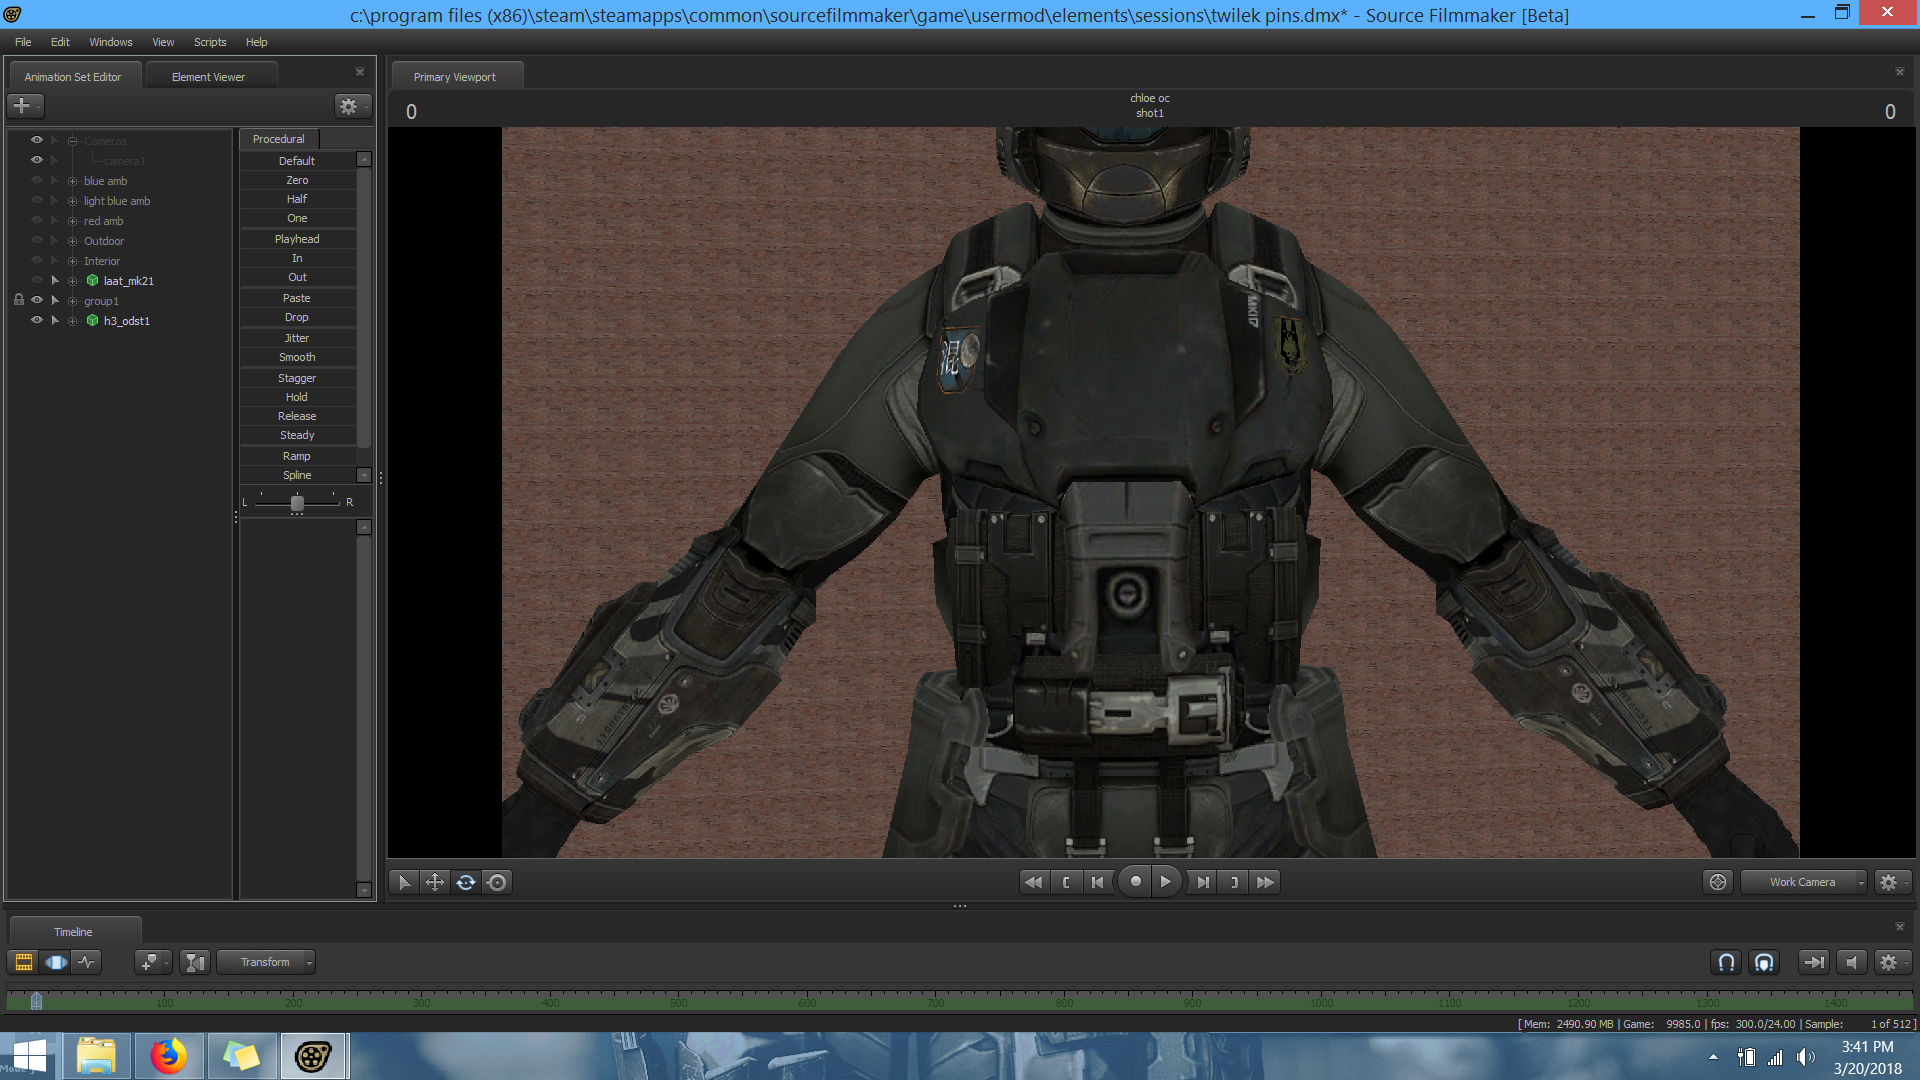Viewport: 1920px width, 1080px height.
Task: Switch to the Graph Editor mode
Action: [88, 962]
